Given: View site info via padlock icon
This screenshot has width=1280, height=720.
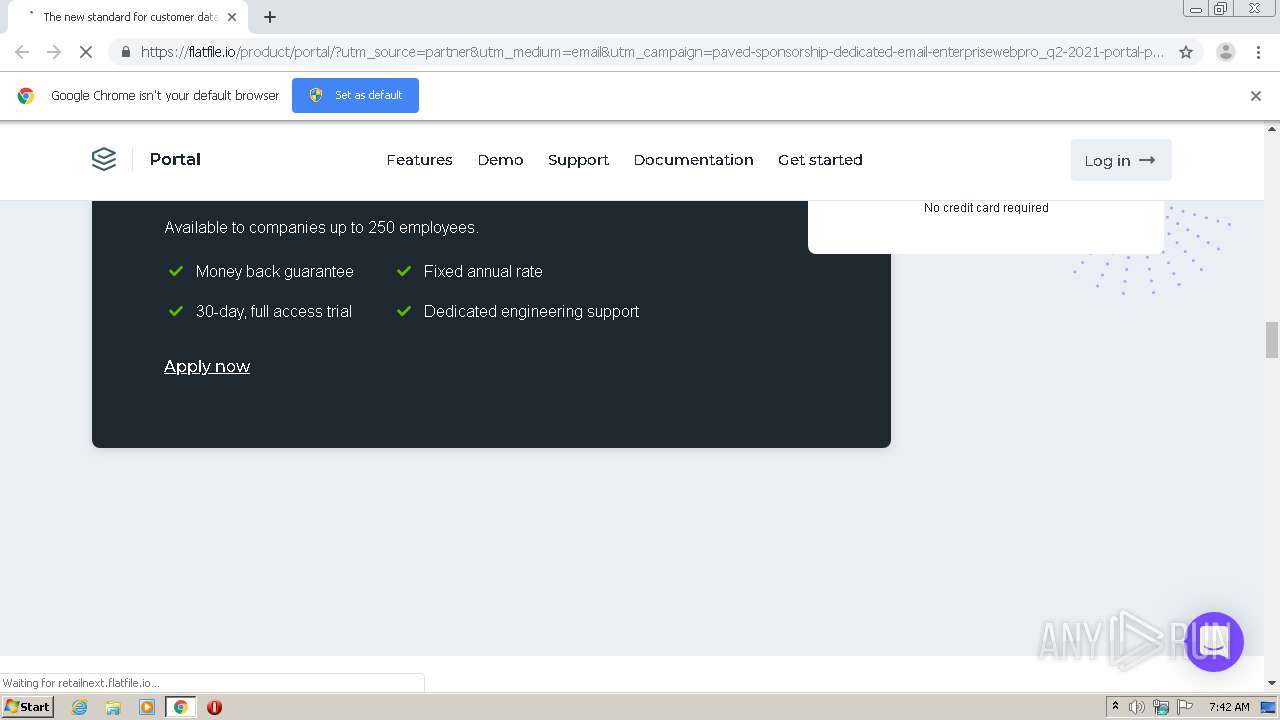Looking at the screenshot, I should [125, 52].
